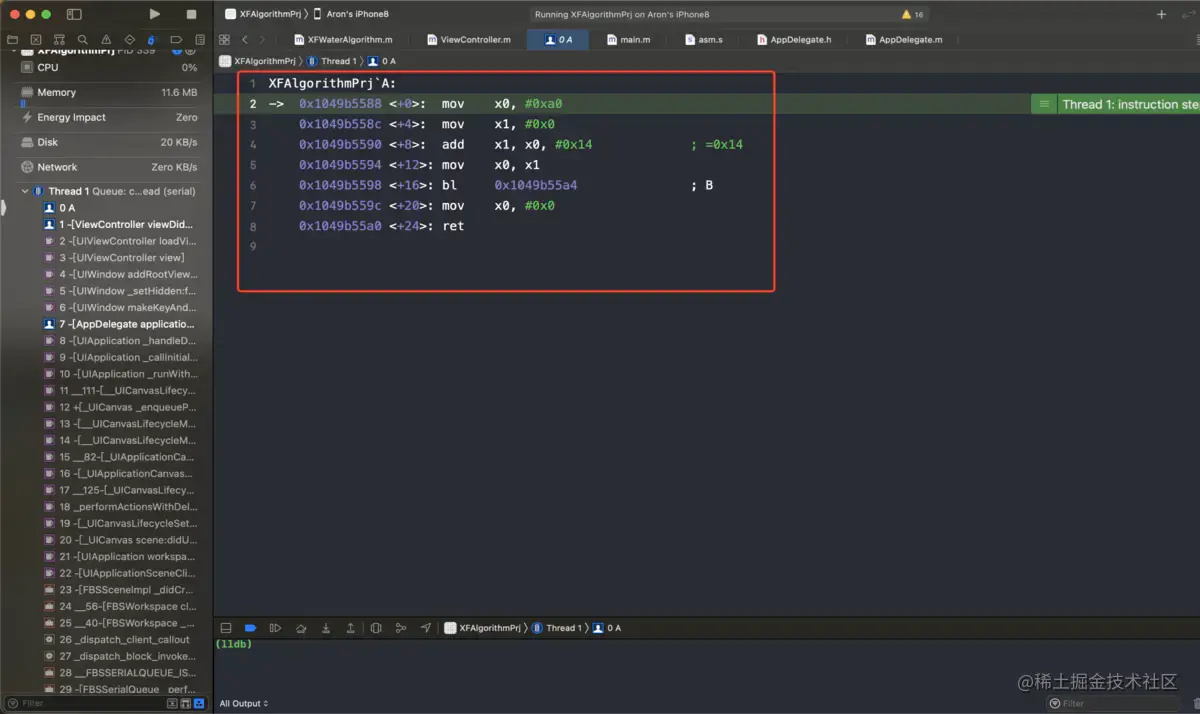Continue program execution
Screen dimensions: 1200x714
(x=275, y=628)
